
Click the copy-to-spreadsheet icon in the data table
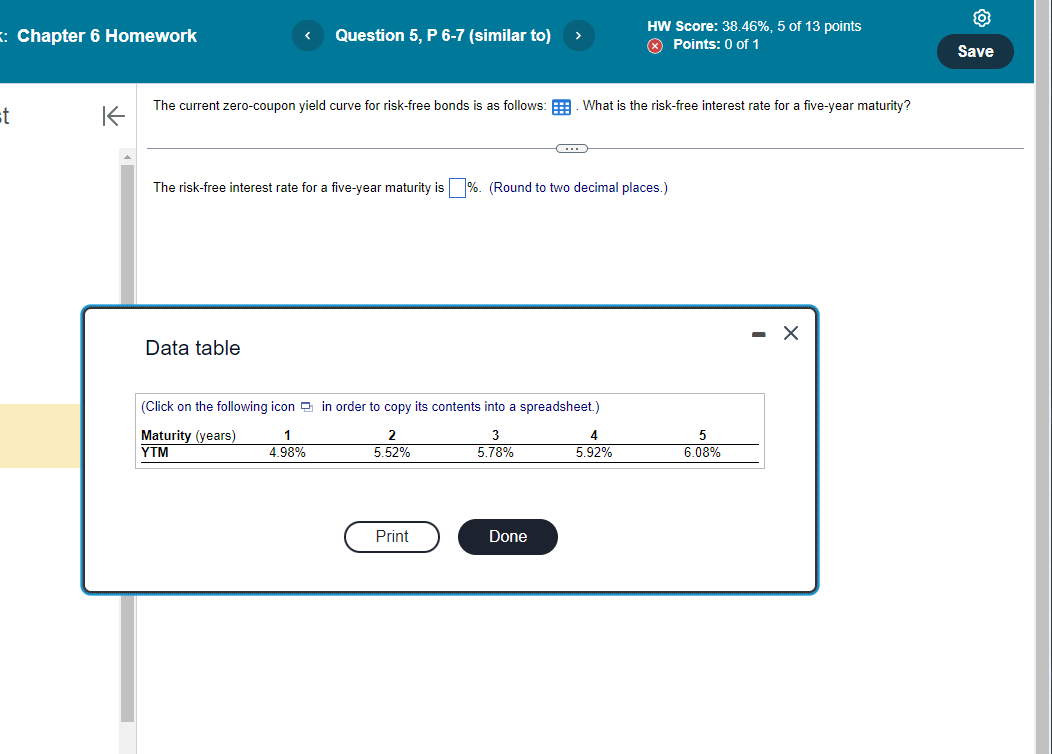click(x=306, y=407)
